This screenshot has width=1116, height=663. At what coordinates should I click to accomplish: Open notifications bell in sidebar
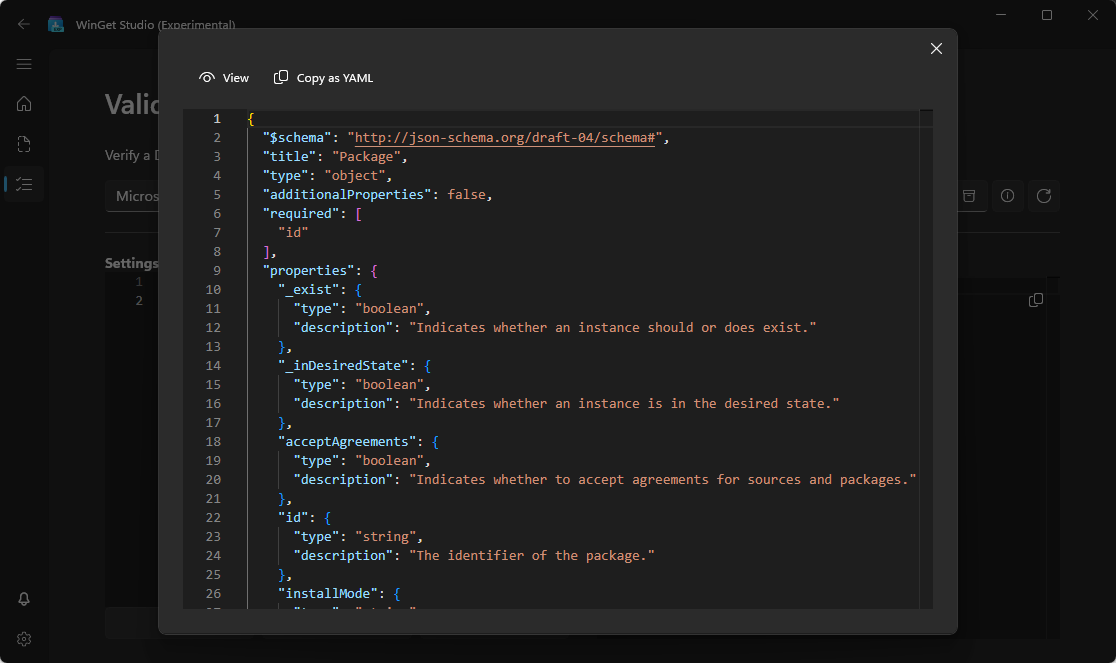tap(23, 599)
